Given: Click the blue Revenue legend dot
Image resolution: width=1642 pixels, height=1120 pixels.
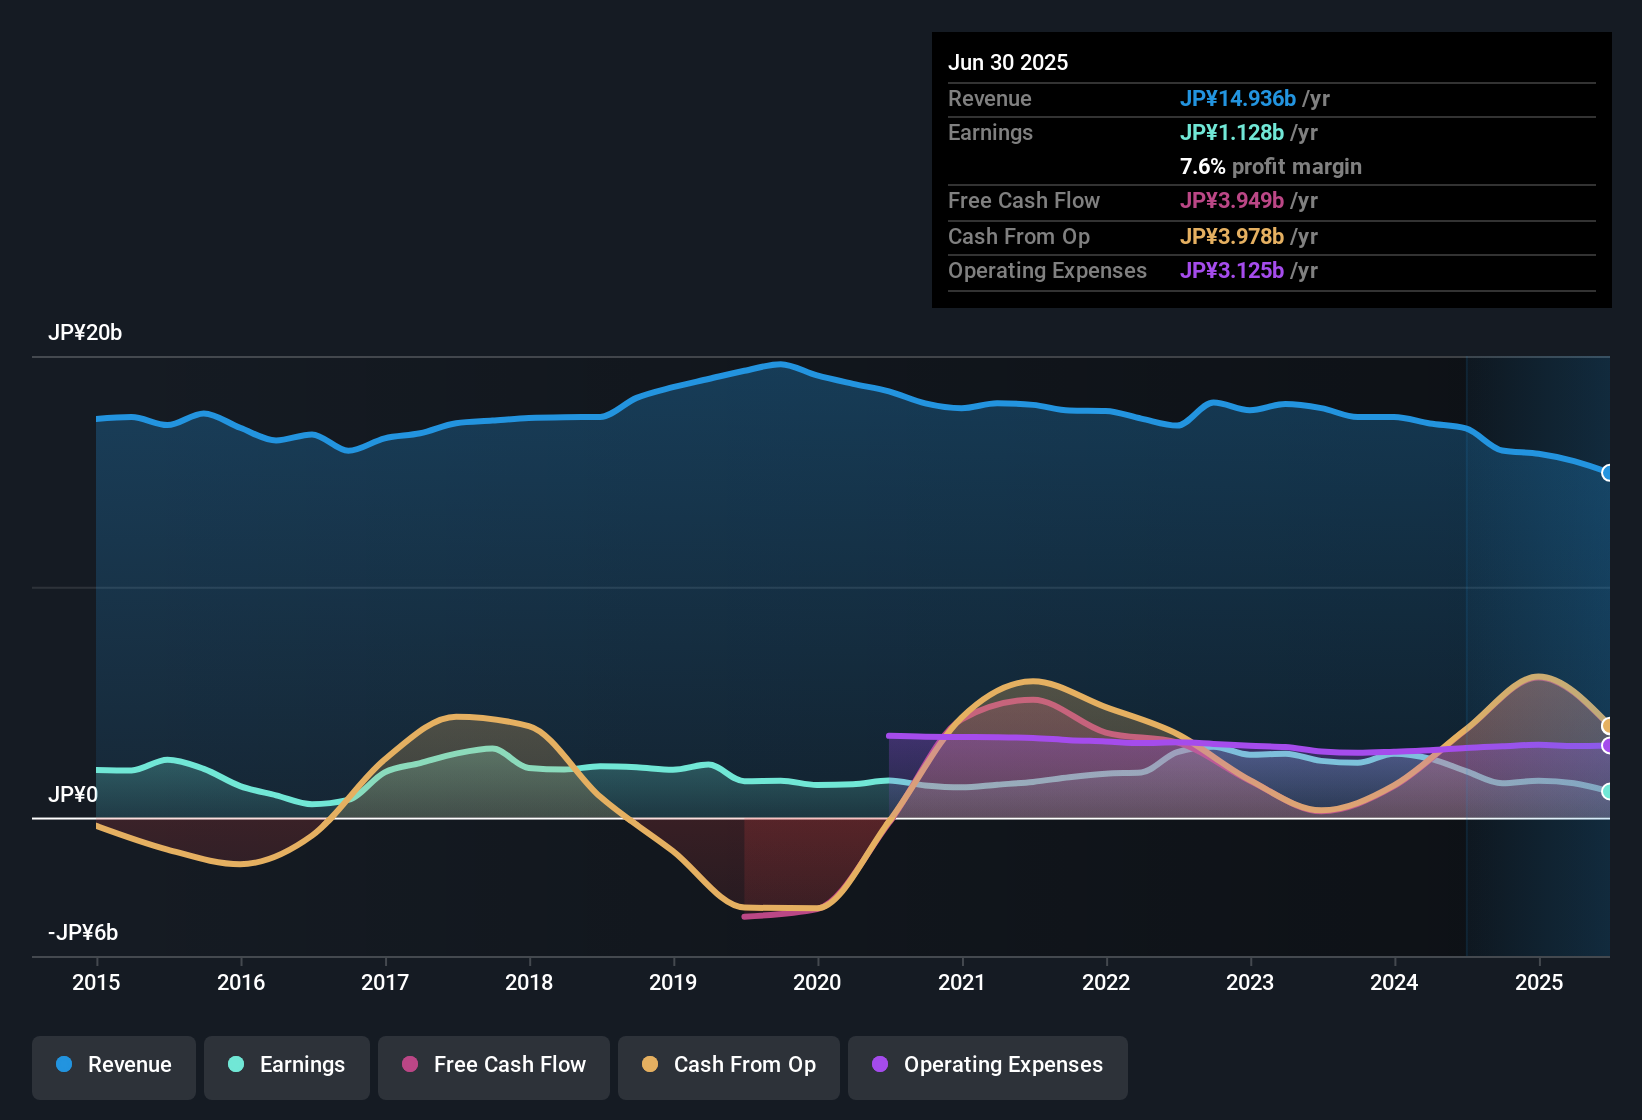Looking at the screenshot, I should pyautogui.click(x=64, y=1065).
